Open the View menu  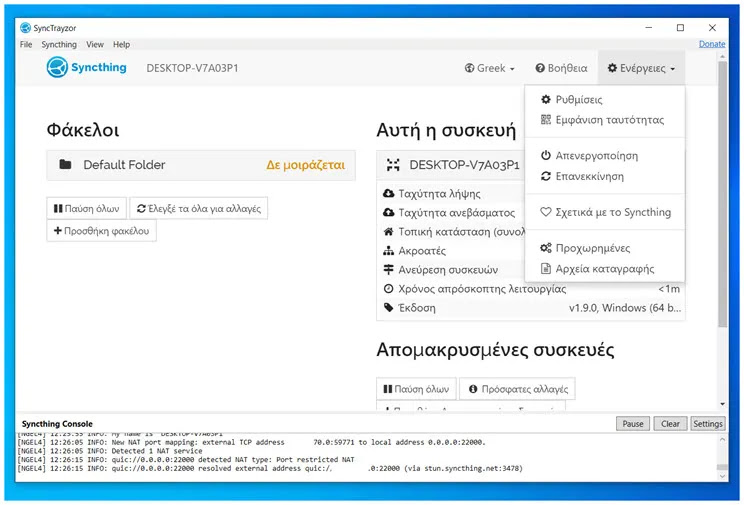(95, 44)
